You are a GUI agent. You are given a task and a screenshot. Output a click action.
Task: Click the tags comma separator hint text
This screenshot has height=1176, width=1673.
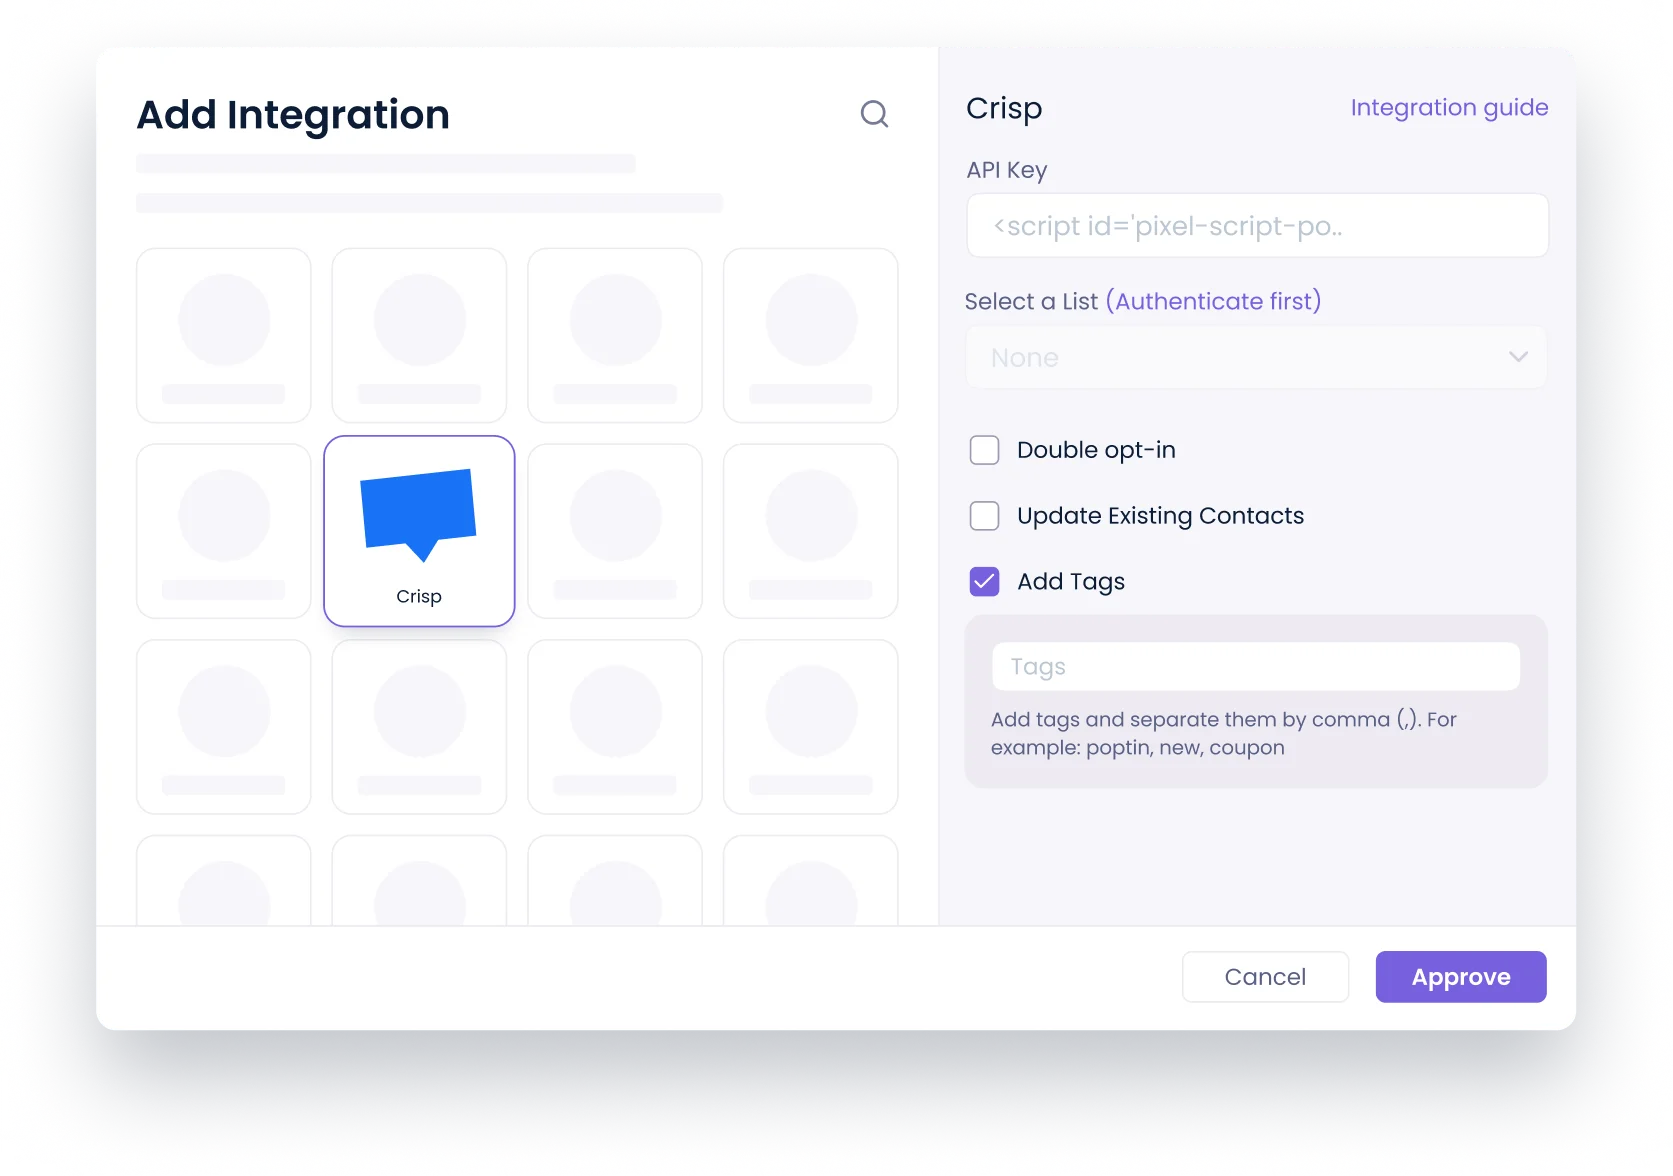[1224, 733]
